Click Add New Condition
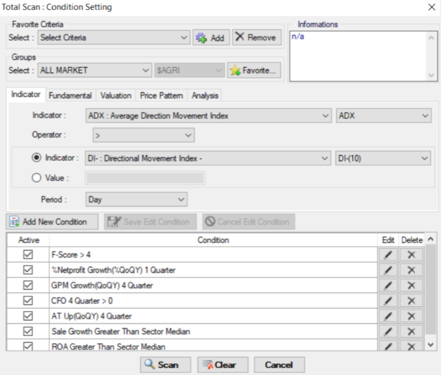Viewport: 441px width, 375px height. click(x=52, y=222)
